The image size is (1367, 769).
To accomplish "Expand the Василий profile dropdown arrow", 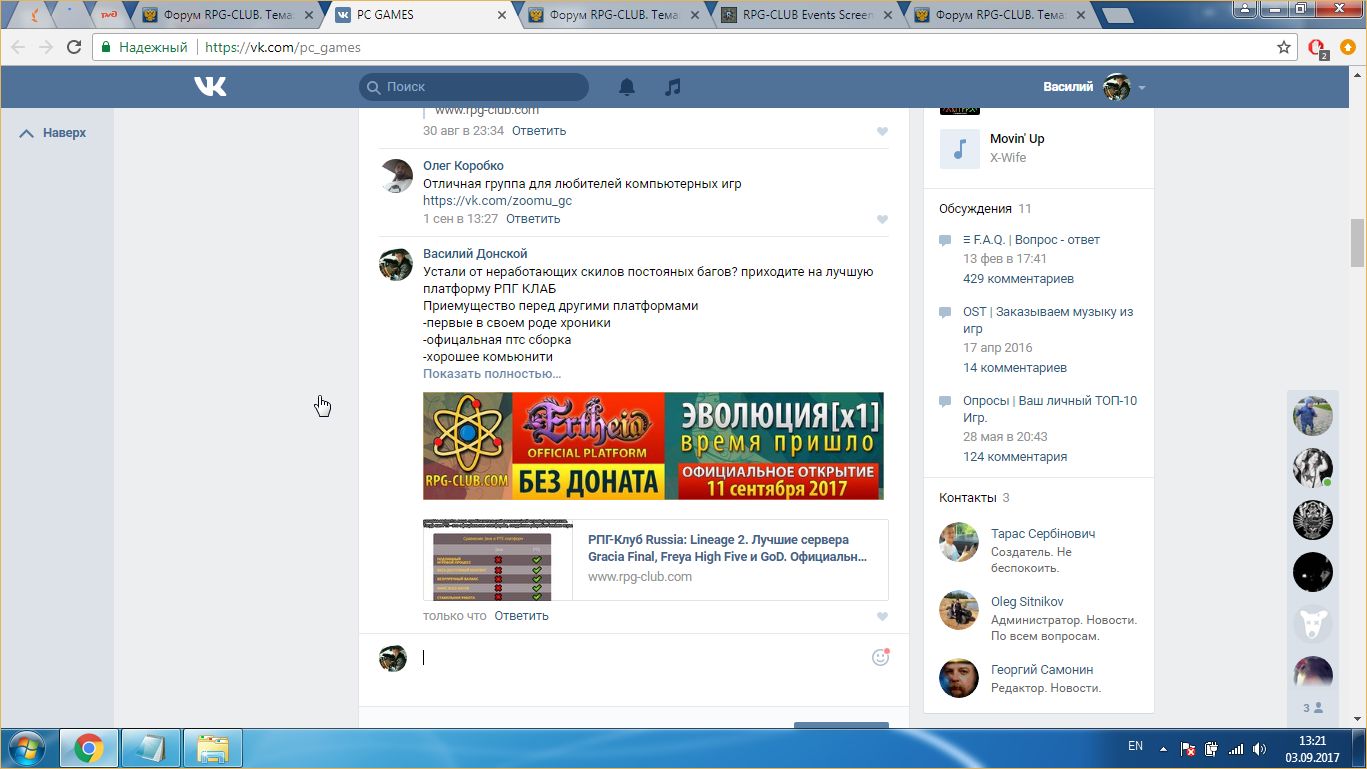I will pyautogui.click(x=1141, y=88).
